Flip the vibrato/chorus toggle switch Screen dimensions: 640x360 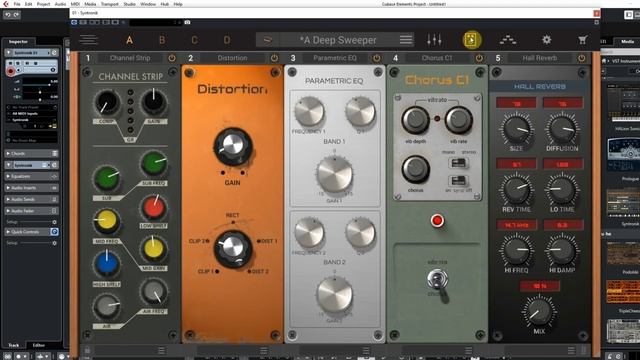(x=438, y=280)
